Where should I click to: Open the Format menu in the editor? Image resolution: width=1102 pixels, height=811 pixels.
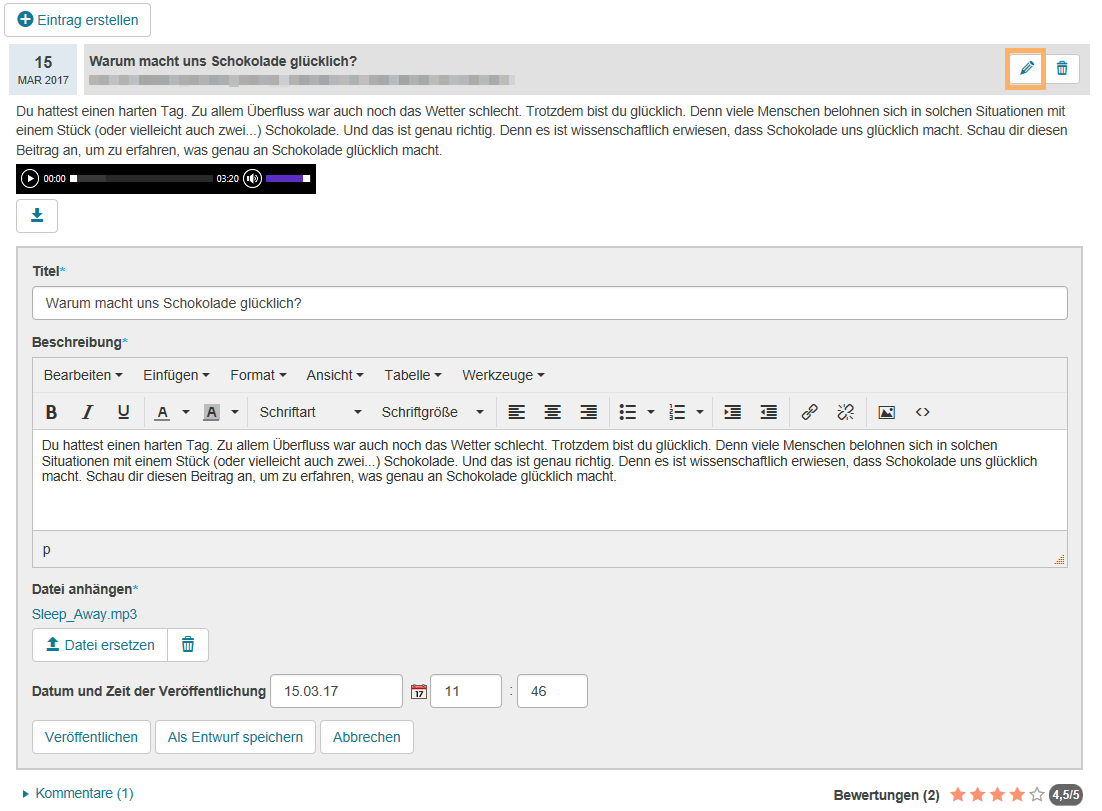257,375
